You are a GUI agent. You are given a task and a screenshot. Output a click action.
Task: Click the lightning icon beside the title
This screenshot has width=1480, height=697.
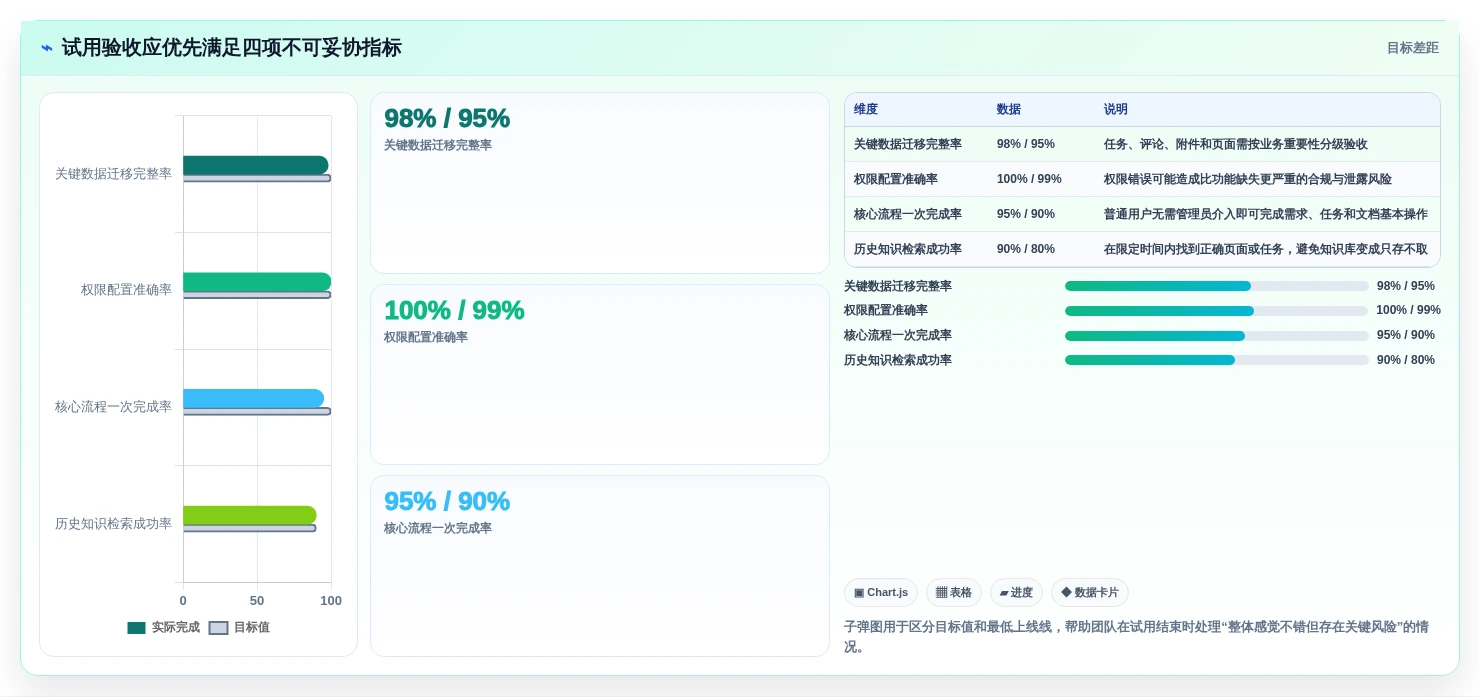(47, 48)
